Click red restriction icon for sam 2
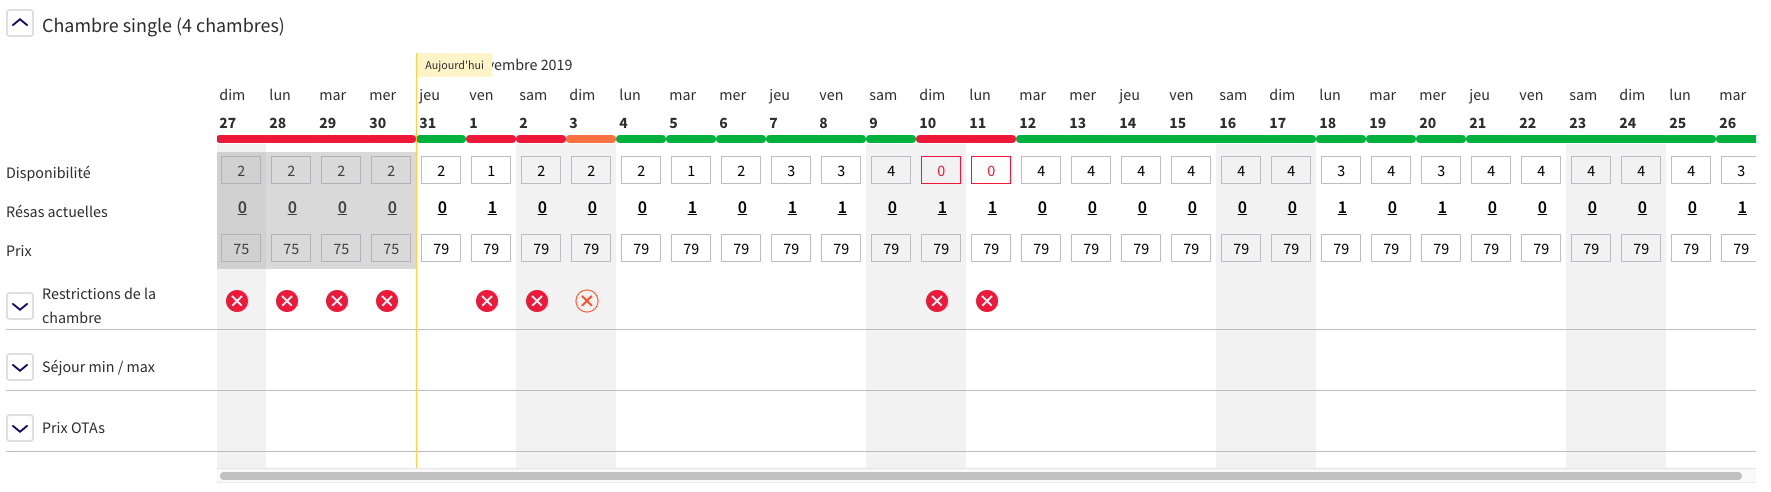 [537, 301]
